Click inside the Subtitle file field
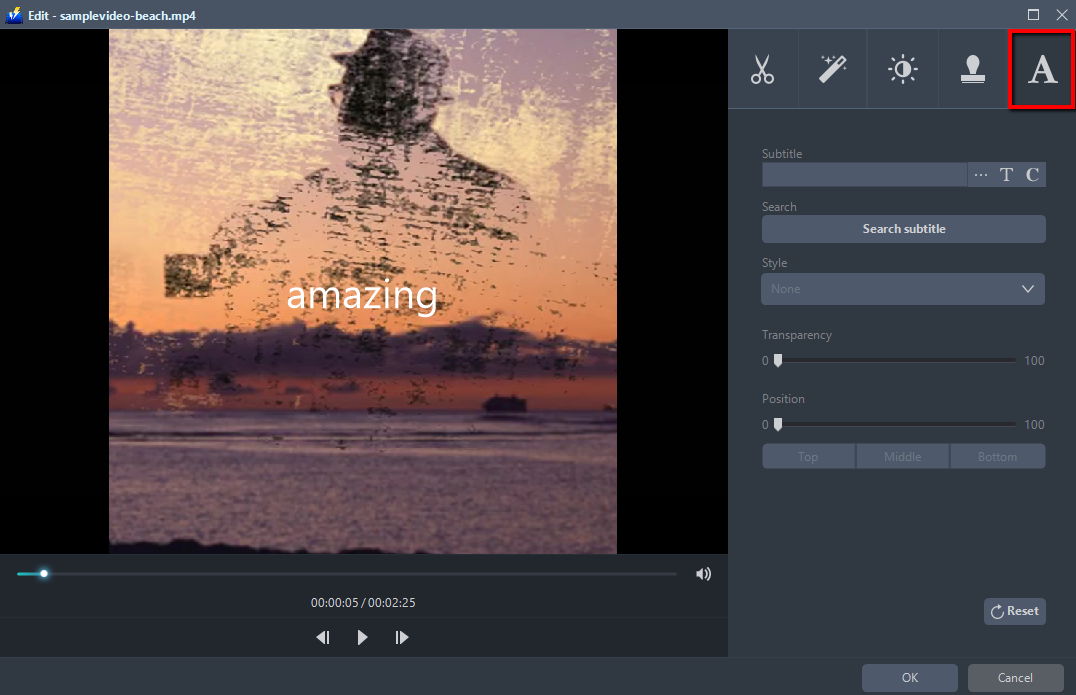 click(x=864, y=175)
